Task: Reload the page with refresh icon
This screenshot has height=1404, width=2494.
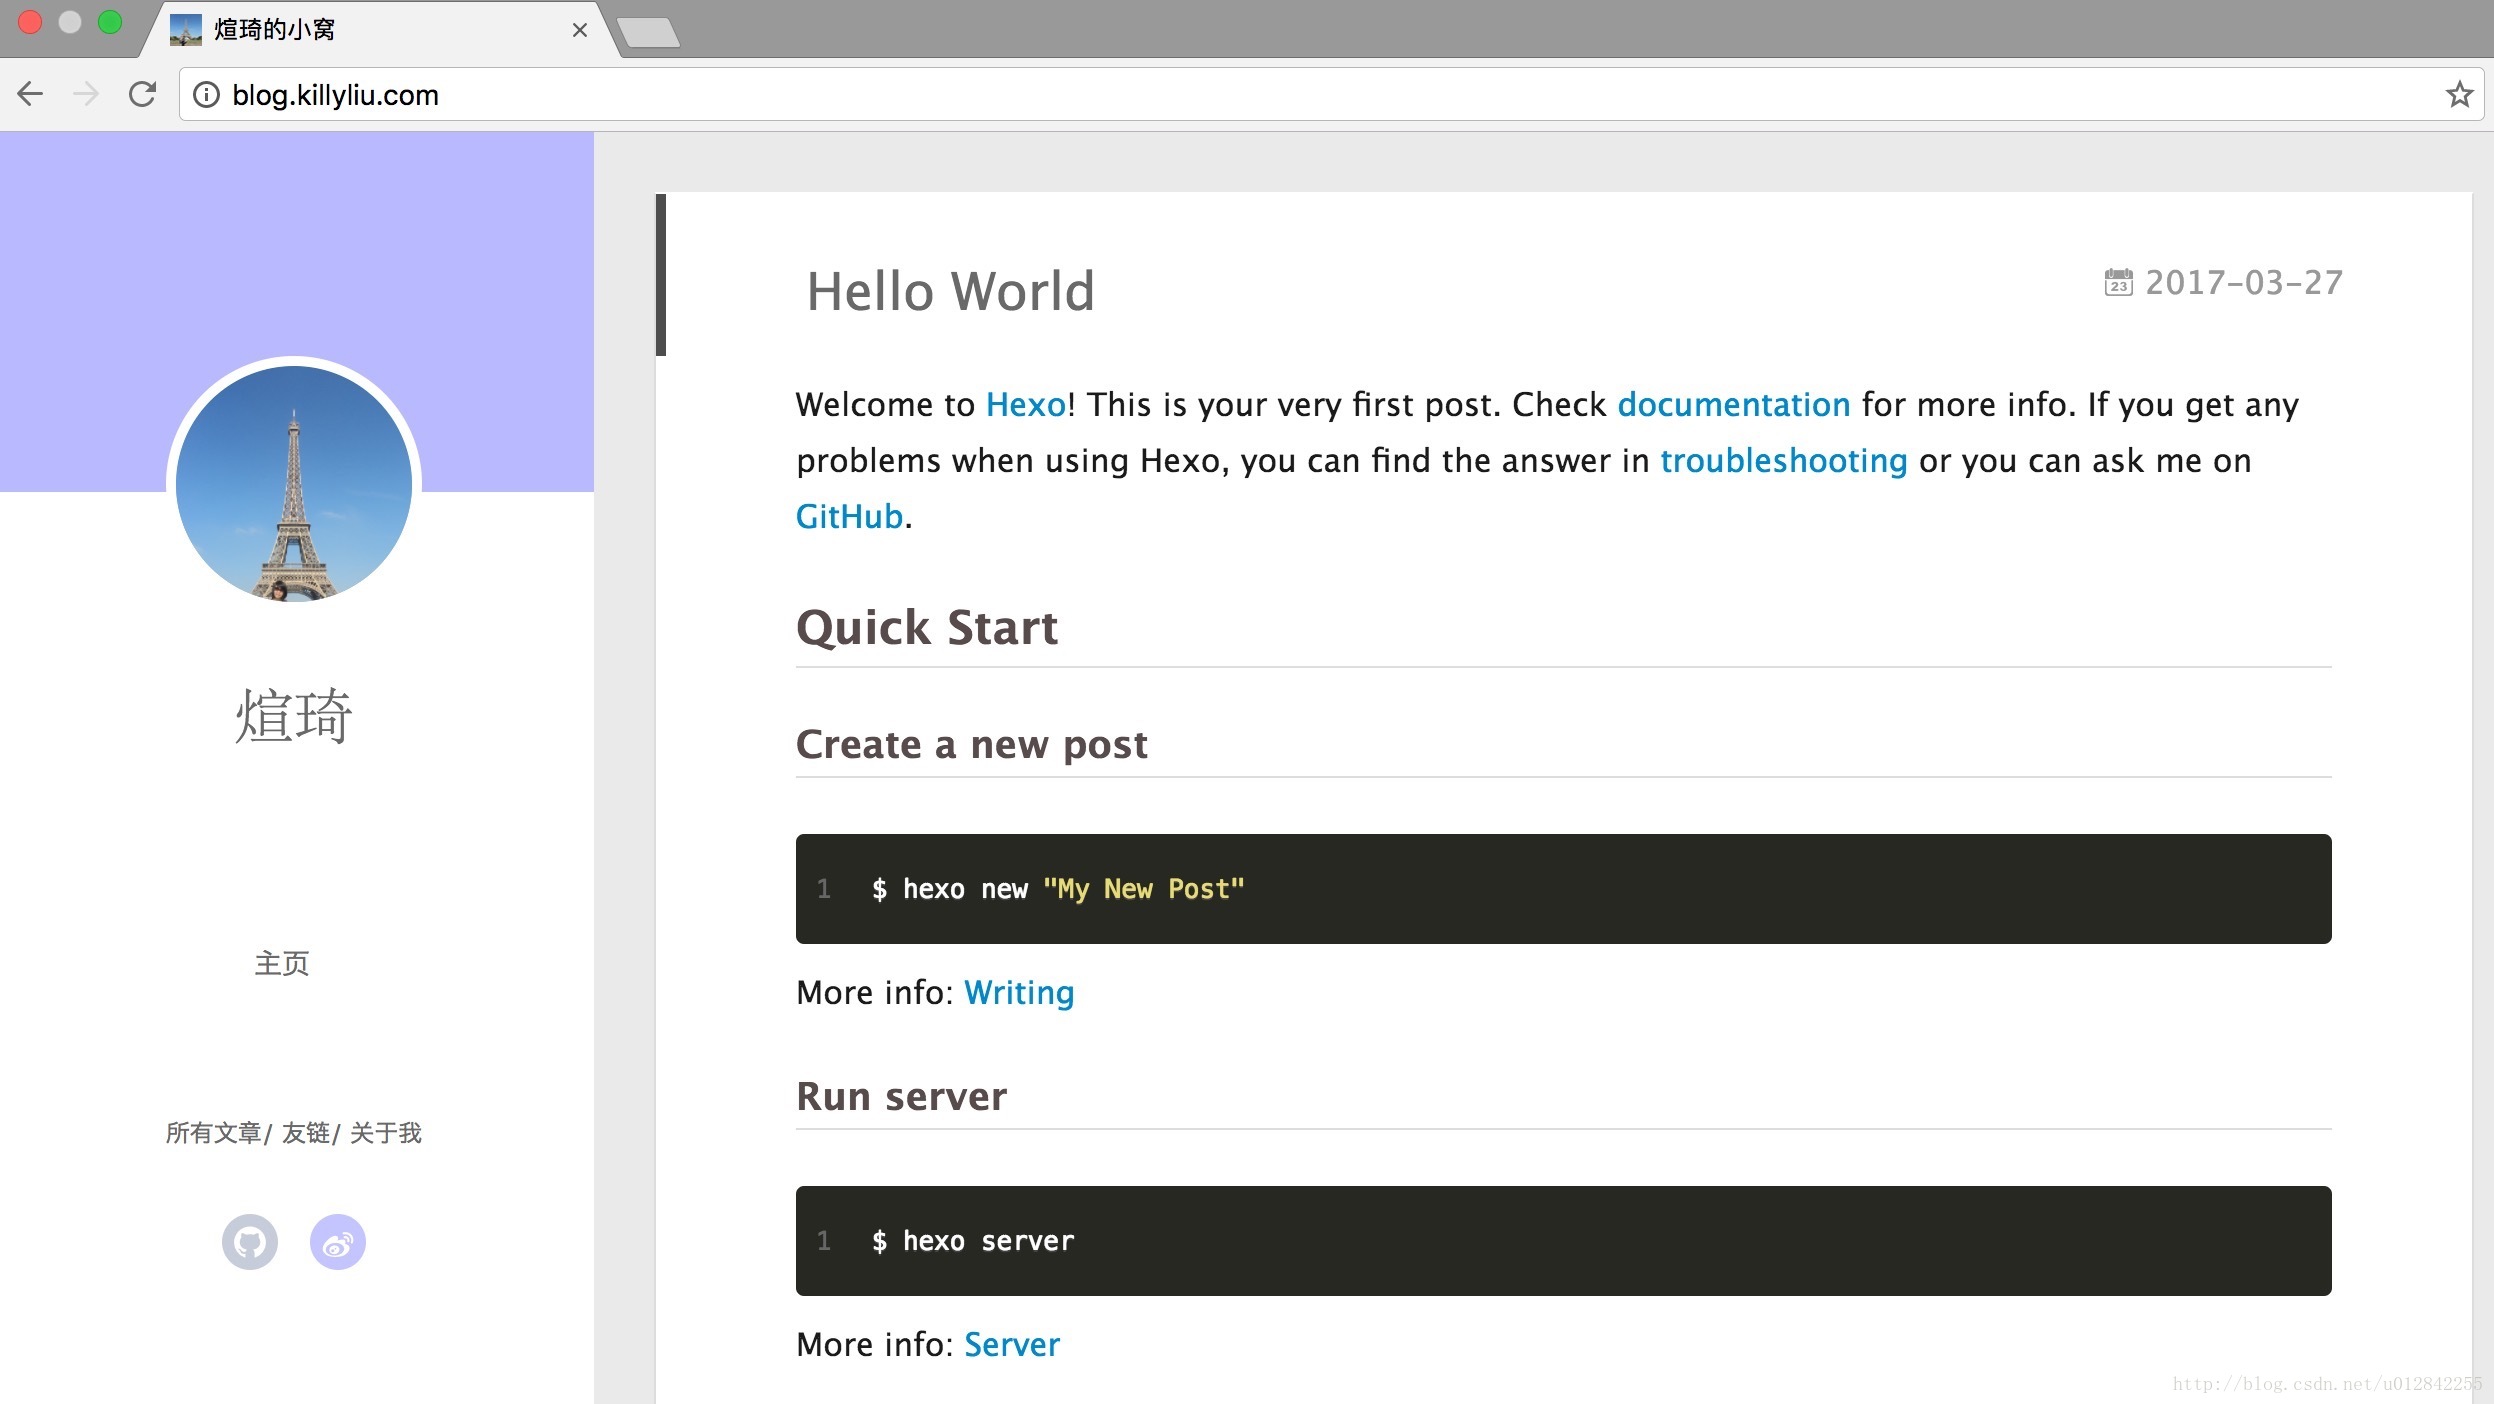Action: 142,94
